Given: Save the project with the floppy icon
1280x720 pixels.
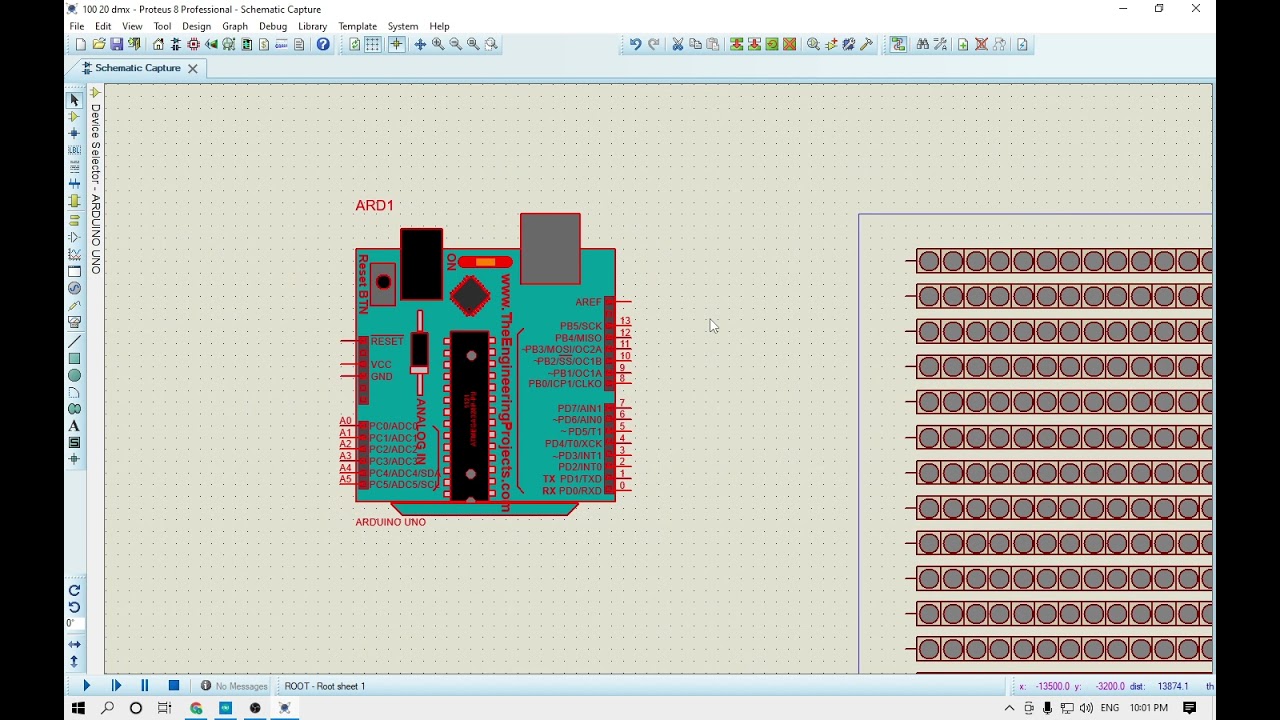Looking at the screenshot, I should [x=116, y=44].
